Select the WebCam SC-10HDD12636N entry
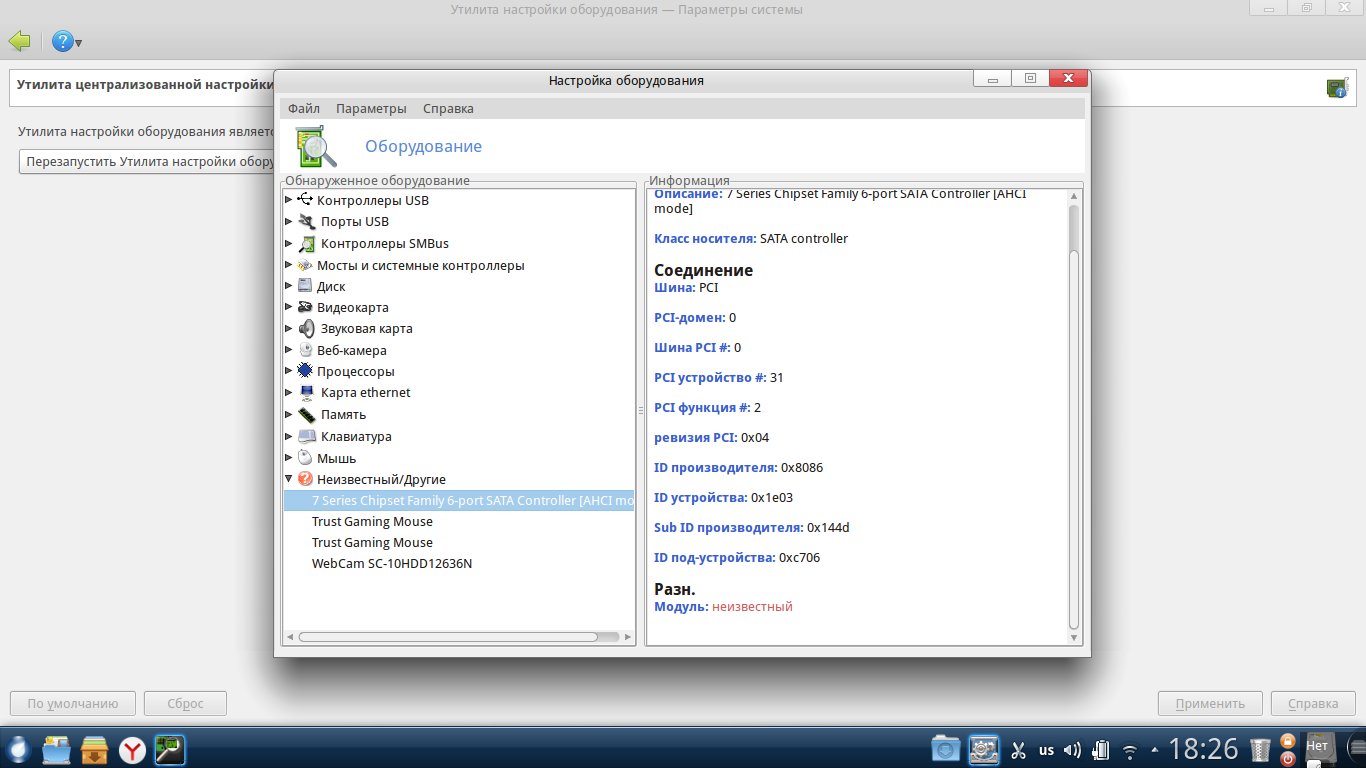Viewport: 1366px width, 768px height. pyautogui.click(x=392, y=563)
